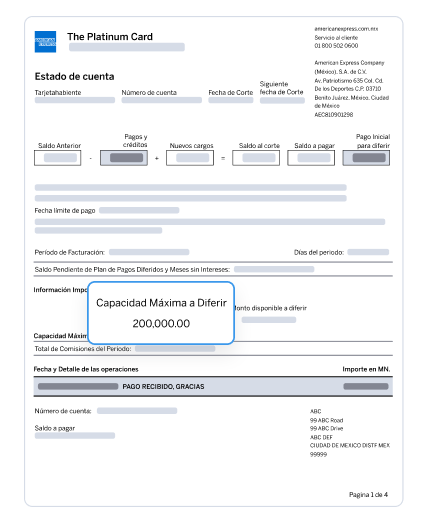Image resolution: width=428 pixels, height=531 pixels.
Task: Select the 200,000.00 value in the popup
Action: click(161, 323)
